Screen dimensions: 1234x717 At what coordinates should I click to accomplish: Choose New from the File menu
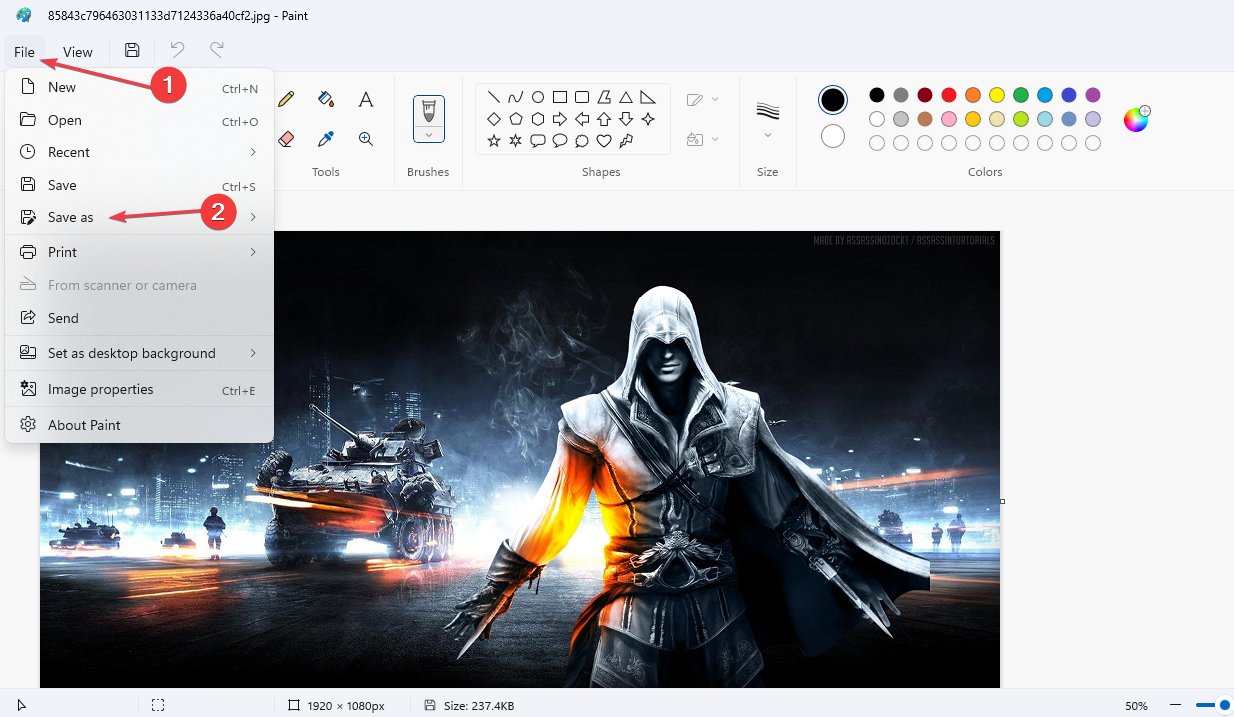139,87
